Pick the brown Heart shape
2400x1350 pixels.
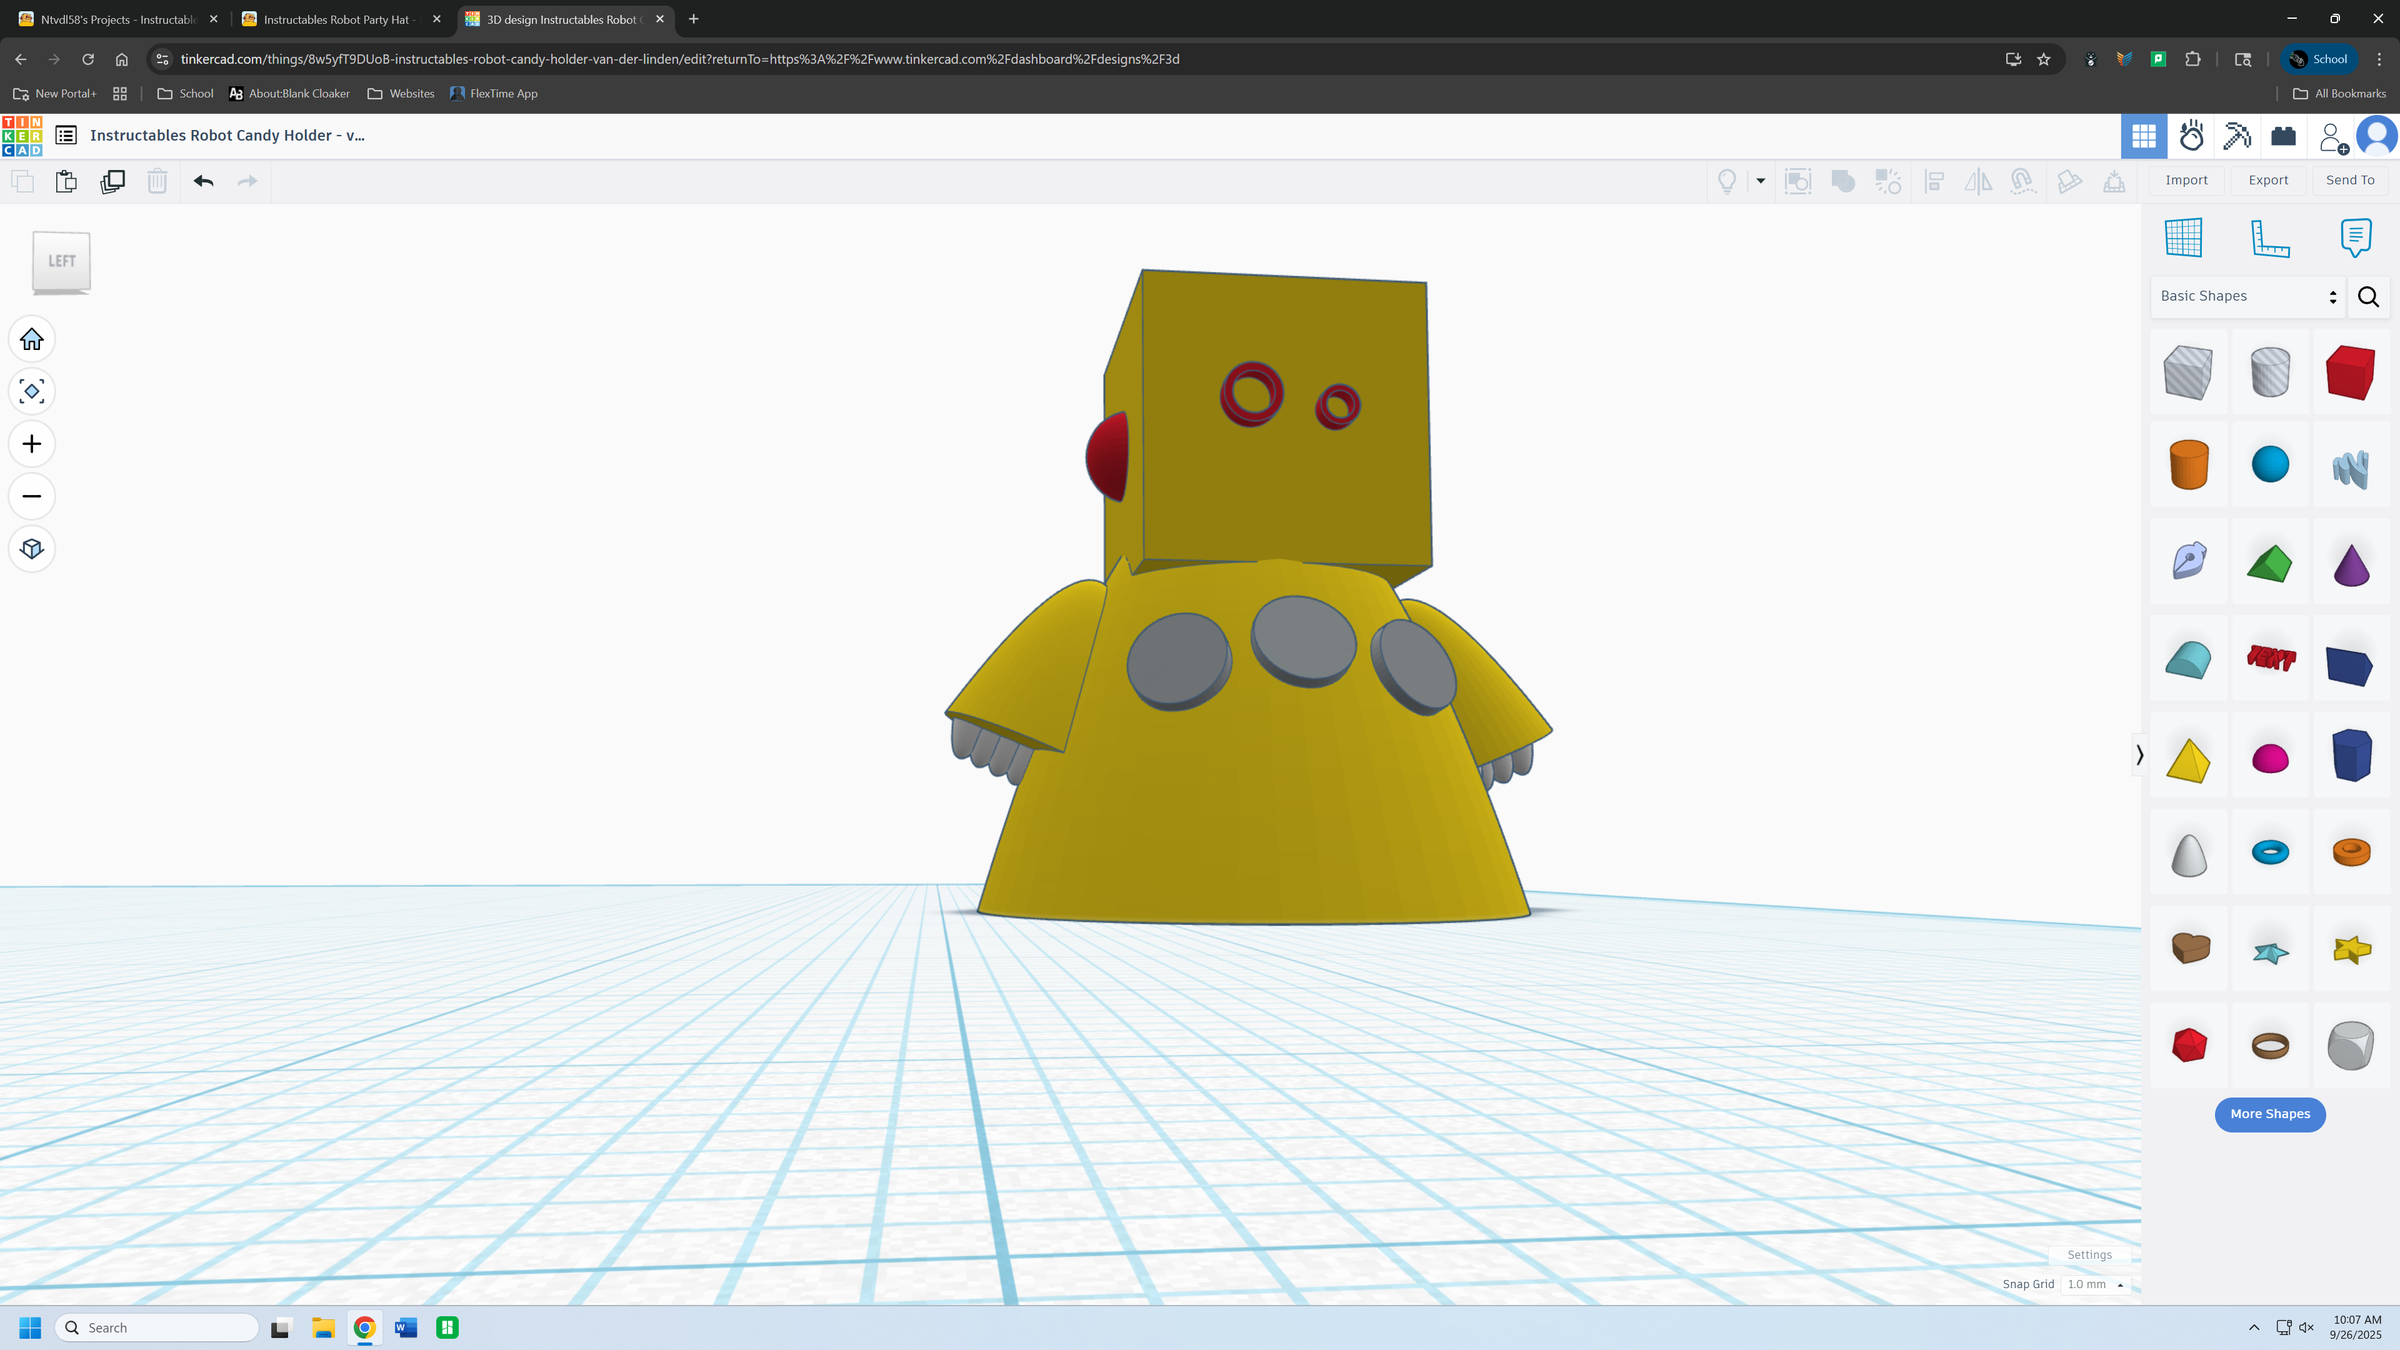point(2188,948)
